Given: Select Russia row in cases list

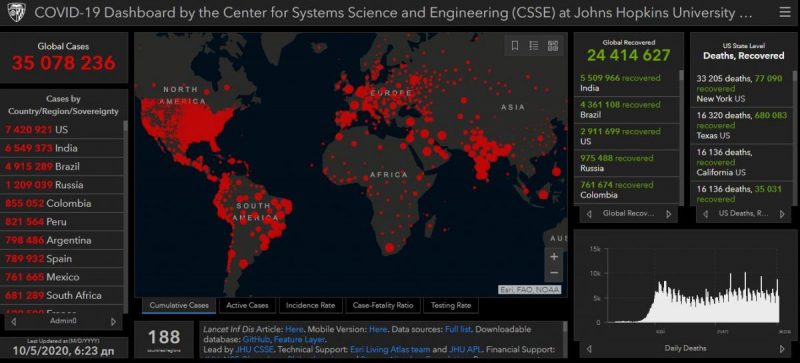Looking at the screenshot, I should (x=62, y=185).
